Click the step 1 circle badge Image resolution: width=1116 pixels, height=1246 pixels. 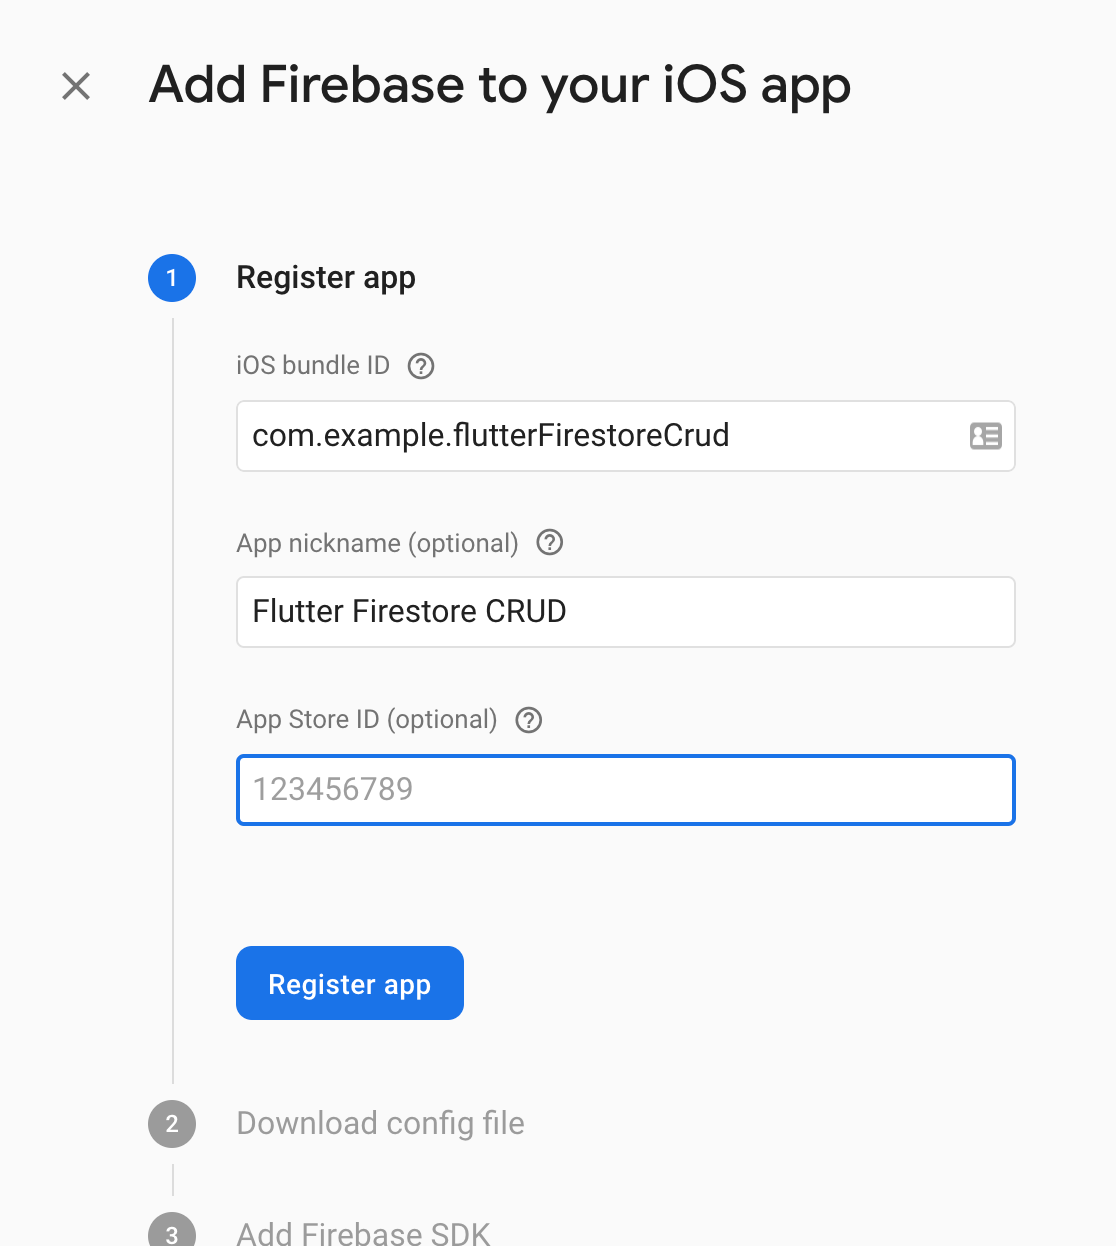pos(172,278)
